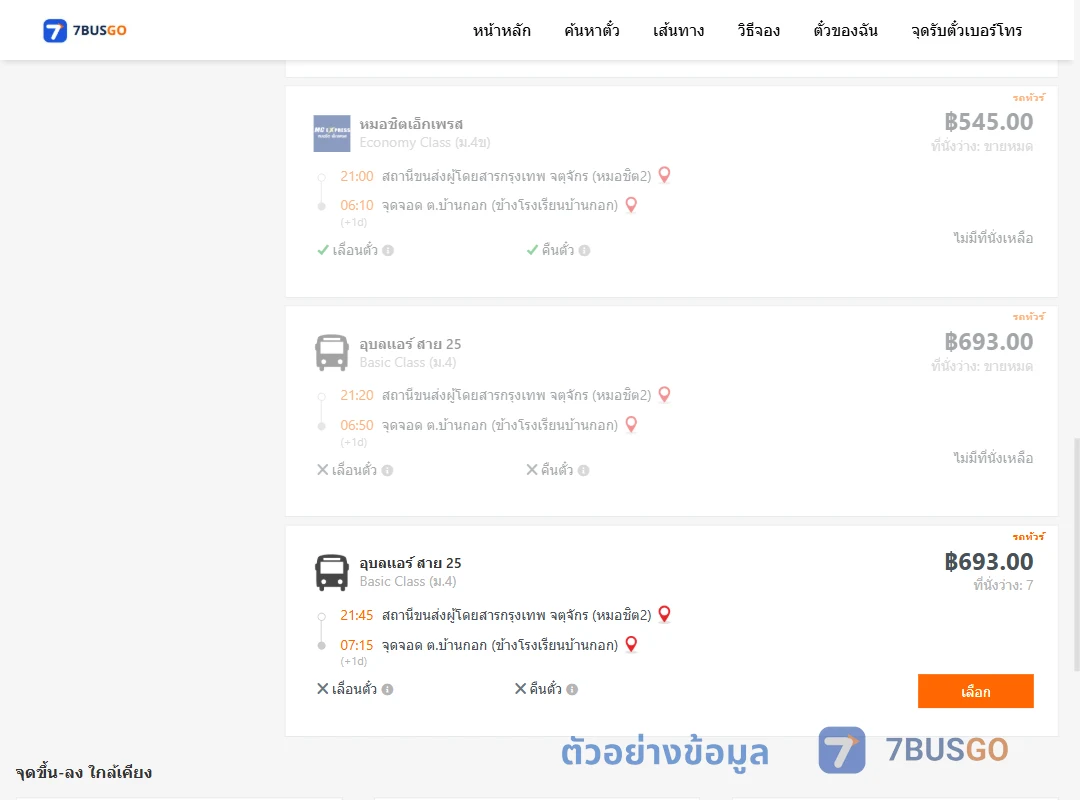Click ฿693.00 price of 21:45 trip
The image size is (1080, 800).
point(988,562)
